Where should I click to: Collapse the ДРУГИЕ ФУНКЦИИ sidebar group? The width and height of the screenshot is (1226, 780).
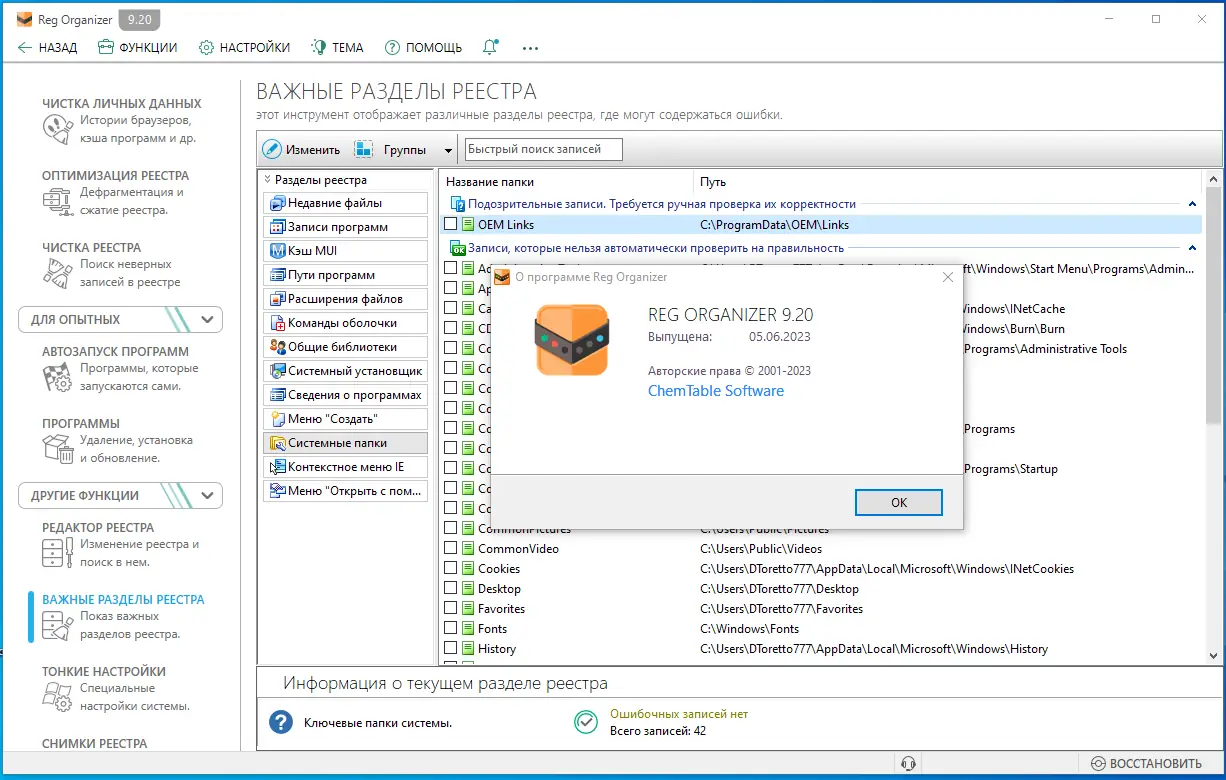click(208, 496)
